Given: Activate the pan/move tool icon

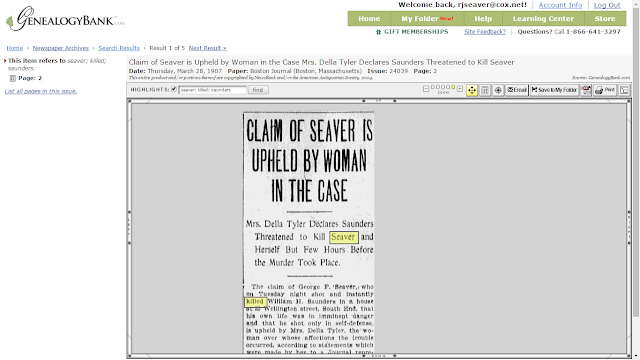Looking at the screenshot, I should pos(472,90).
